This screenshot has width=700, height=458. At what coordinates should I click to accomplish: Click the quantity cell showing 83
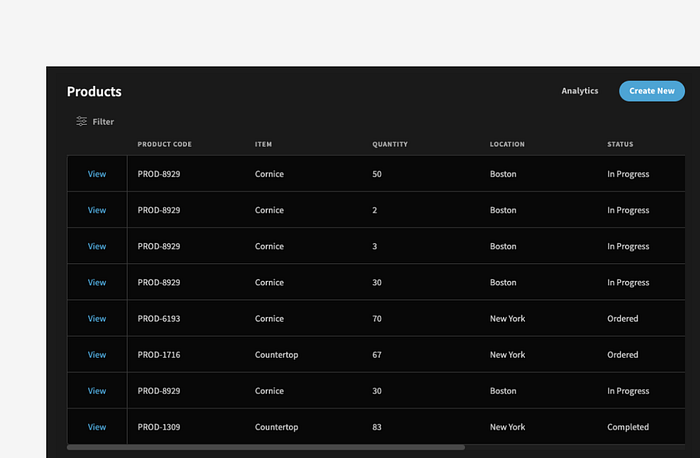(377, 427)
